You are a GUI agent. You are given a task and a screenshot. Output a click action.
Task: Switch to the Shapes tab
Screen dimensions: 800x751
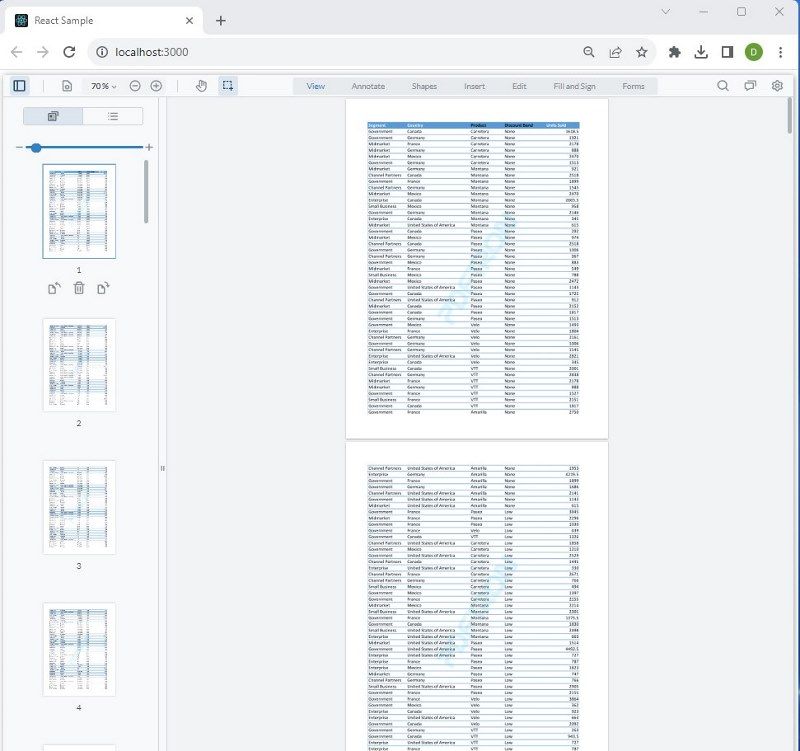pos(424,86)
